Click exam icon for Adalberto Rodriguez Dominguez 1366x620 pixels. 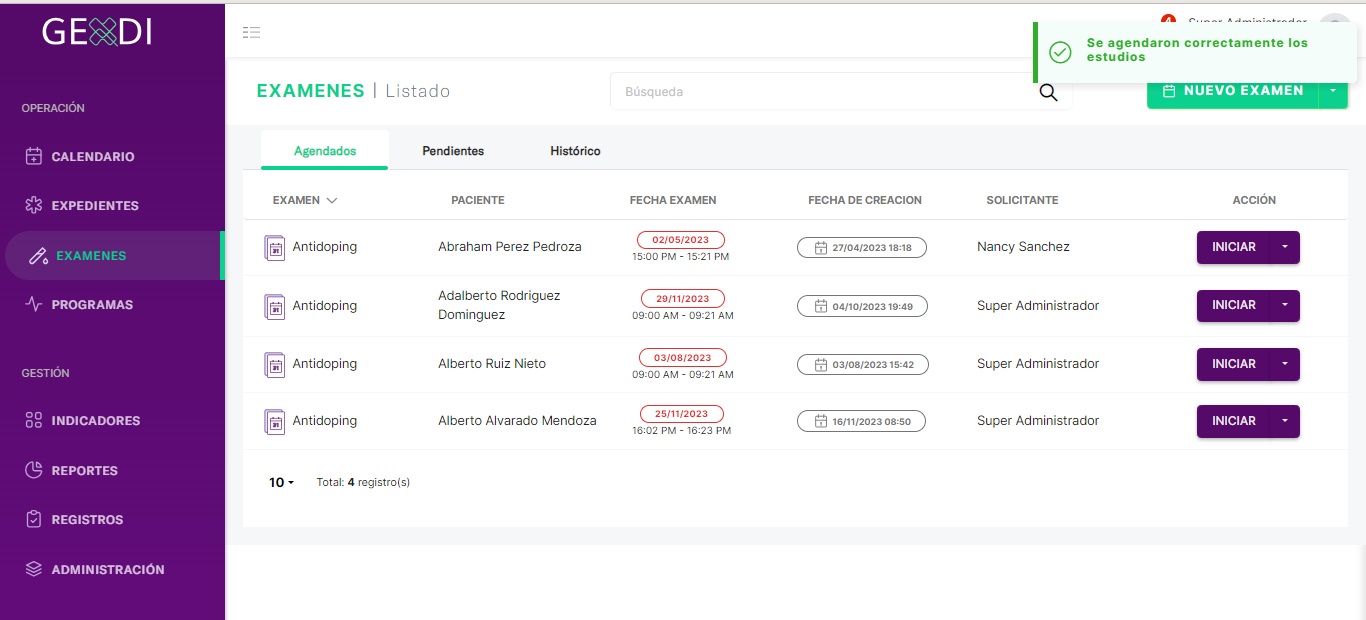pos(274,306)
